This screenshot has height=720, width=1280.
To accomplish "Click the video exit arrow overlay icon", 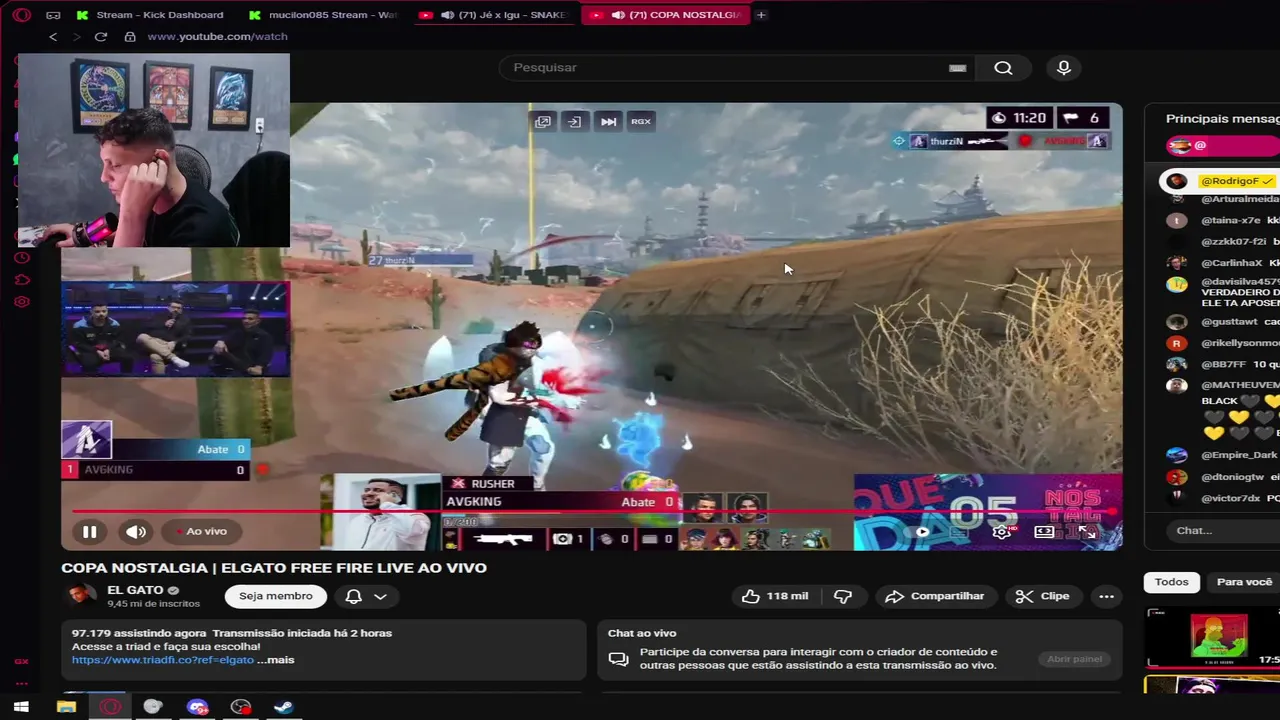I will click(x=574, y=121).
